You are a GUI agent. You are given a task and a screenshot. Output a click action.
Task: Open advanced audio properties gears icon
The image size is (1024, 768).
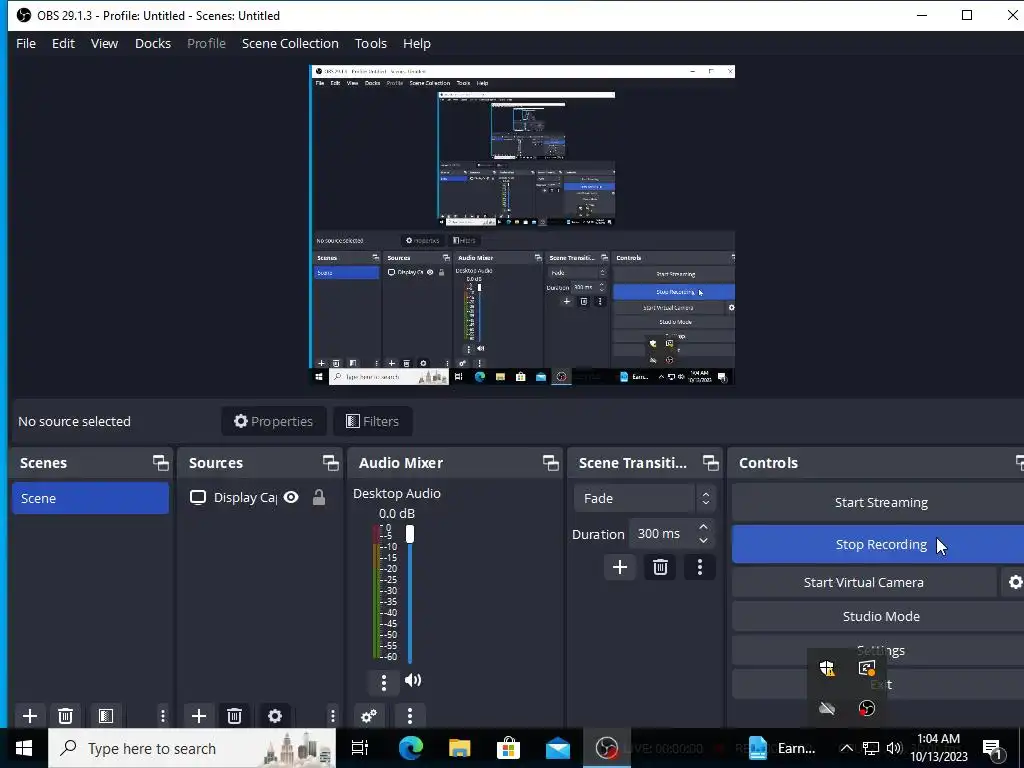pos(369,716)
